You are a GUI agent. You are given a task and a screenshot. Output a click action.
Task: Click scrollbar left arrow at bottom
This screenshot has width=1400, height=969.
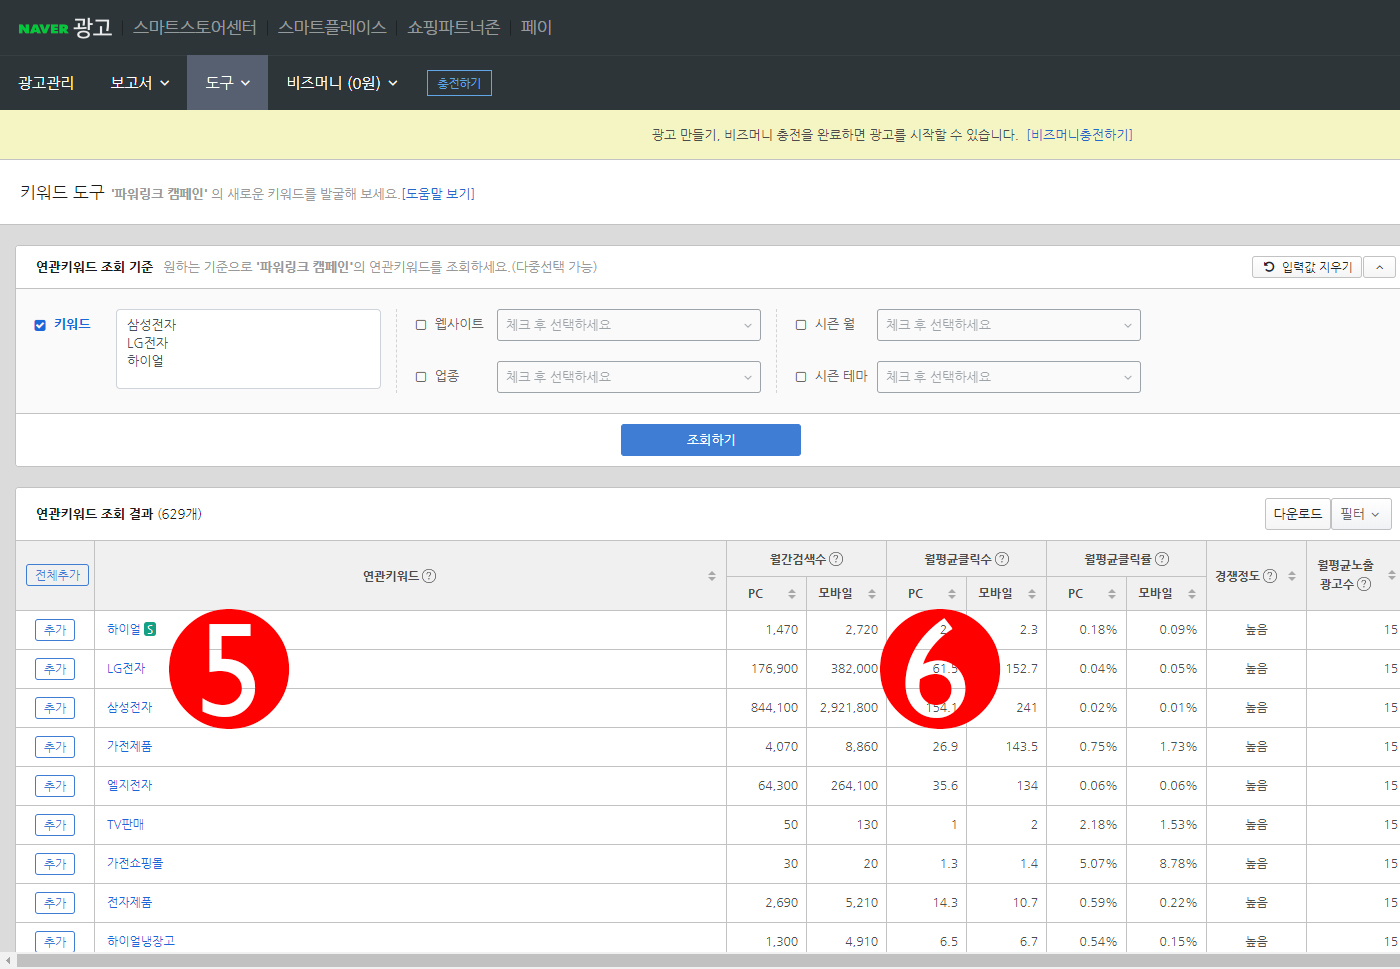[x=8, y=961]
